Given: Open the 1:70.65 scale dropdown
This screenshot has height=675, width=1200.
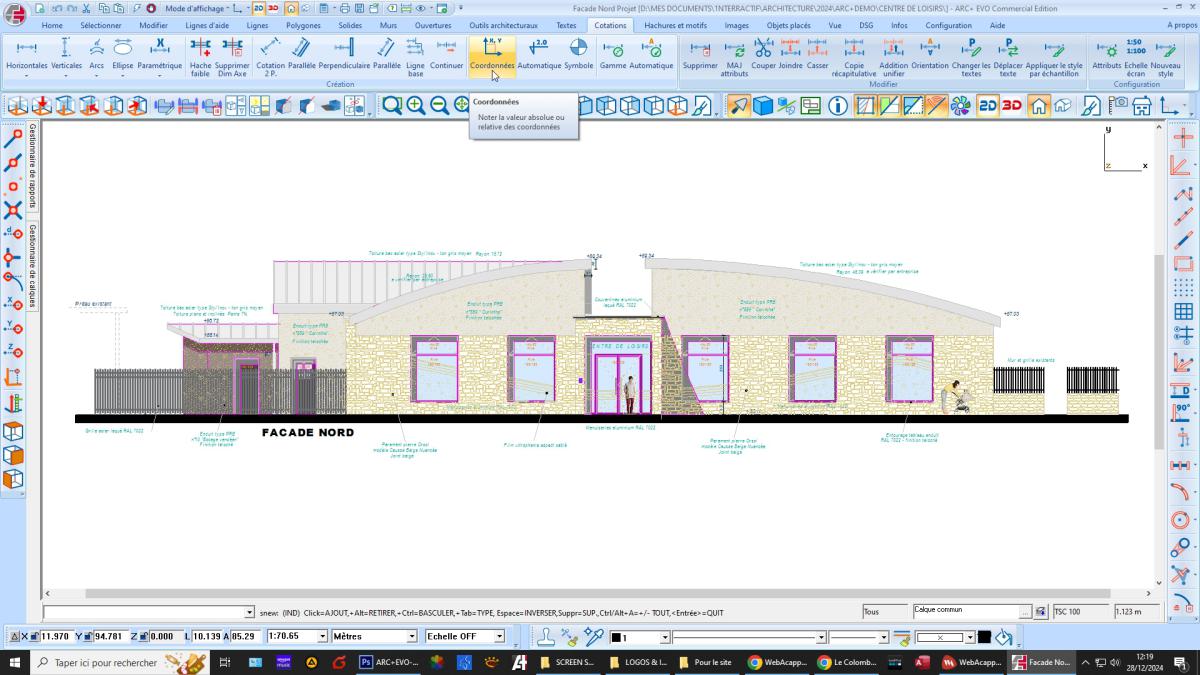Looking at the screenshot, I should pyautogui.click(x=322, y=636).
